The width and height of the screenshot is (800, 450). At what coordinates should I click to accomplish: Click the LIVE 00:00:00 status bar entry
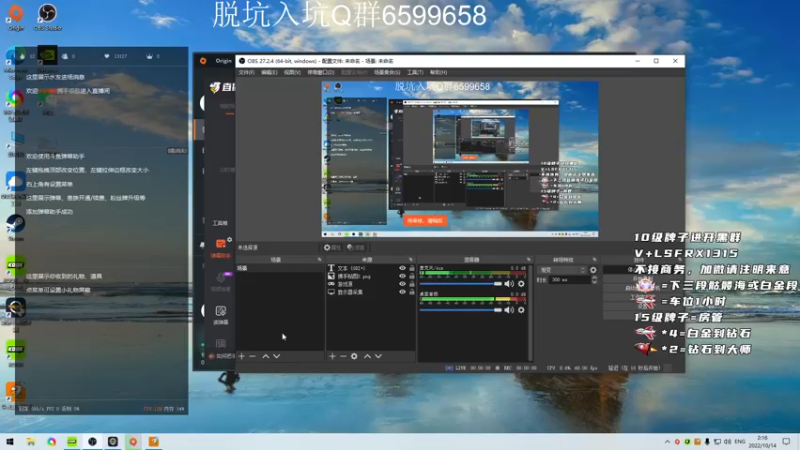coord(468,368)
